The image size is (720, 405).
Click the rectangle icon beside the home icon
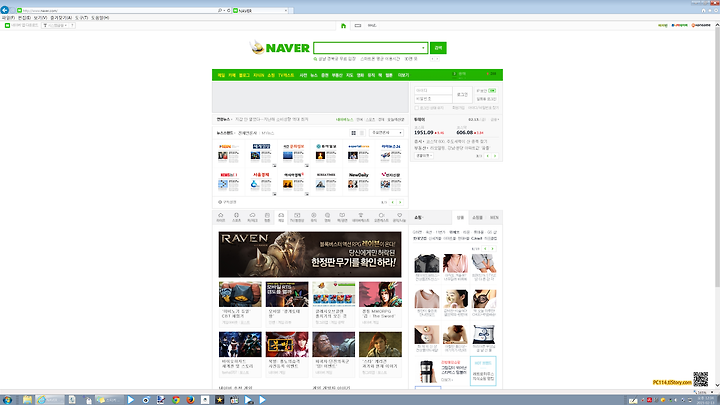[x=358, y=26]
